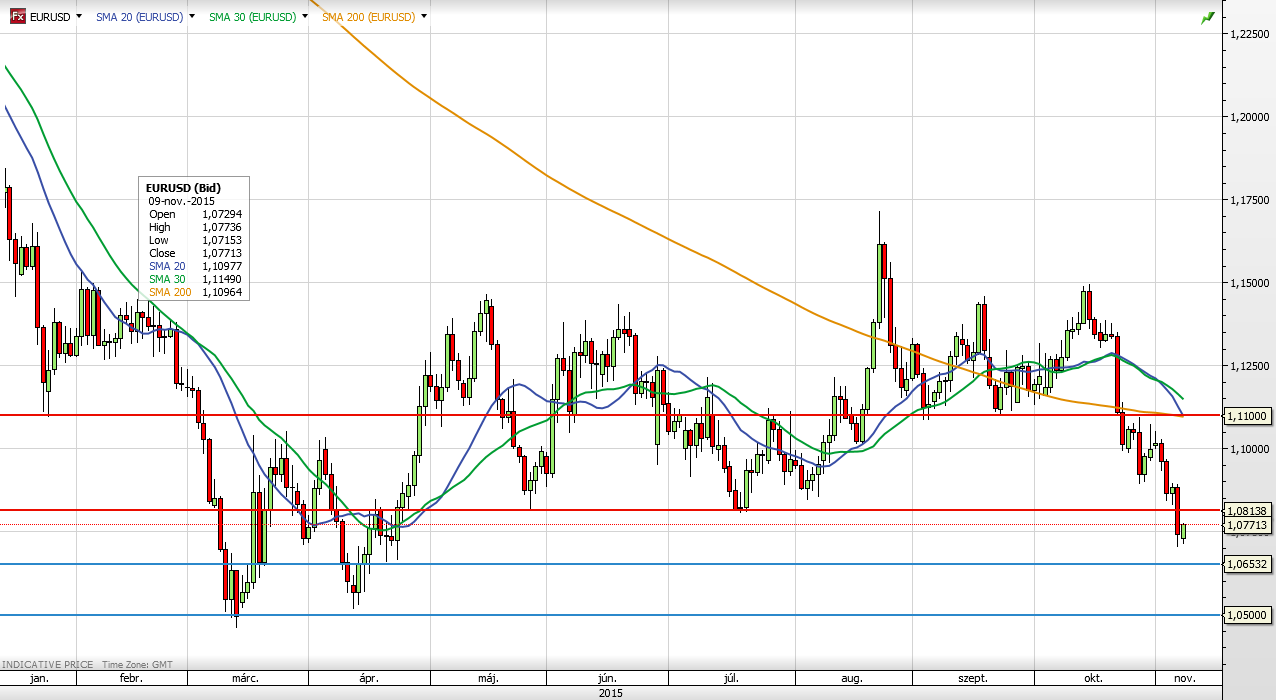The width and height of the screenshot is (1276, 700).
Task: Click the EURUSD (Bid) tooltip title
Action: coord(183,188)
